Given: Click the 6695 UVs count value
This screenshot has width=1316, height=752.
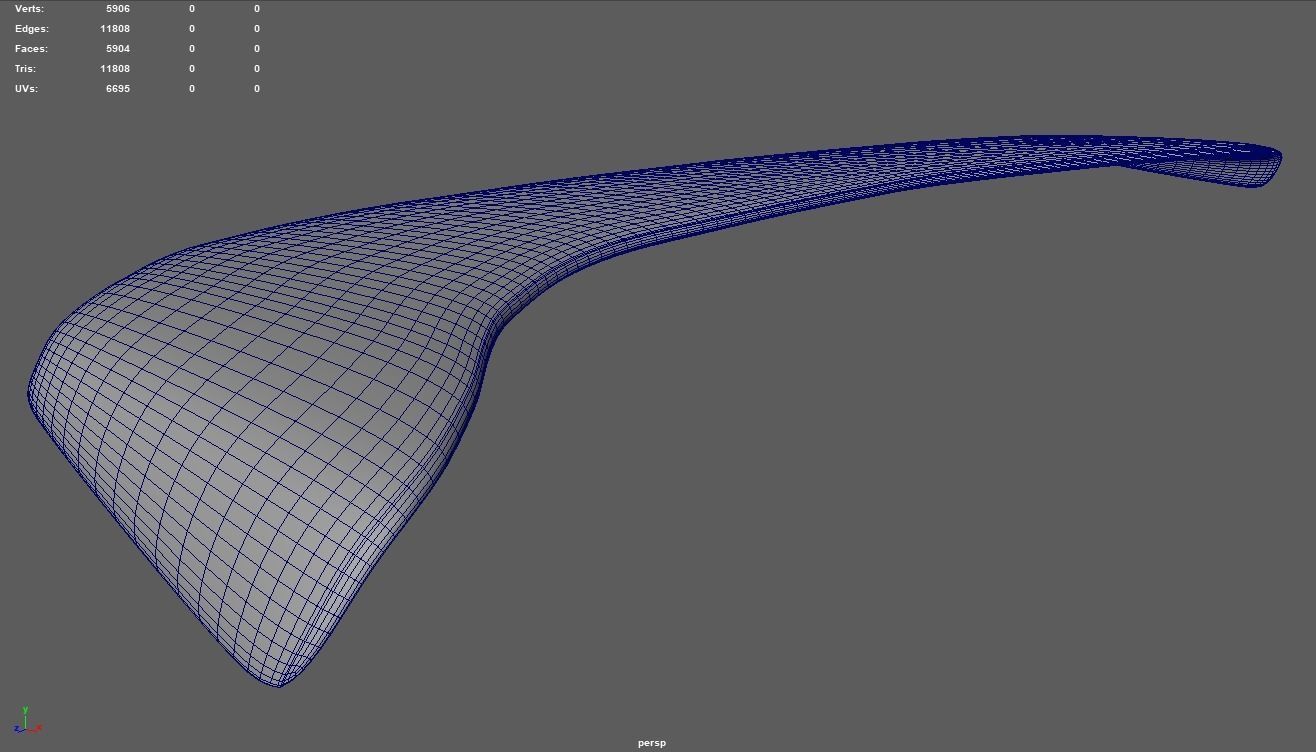Looking at the screenshot, I should click(118, 88).
